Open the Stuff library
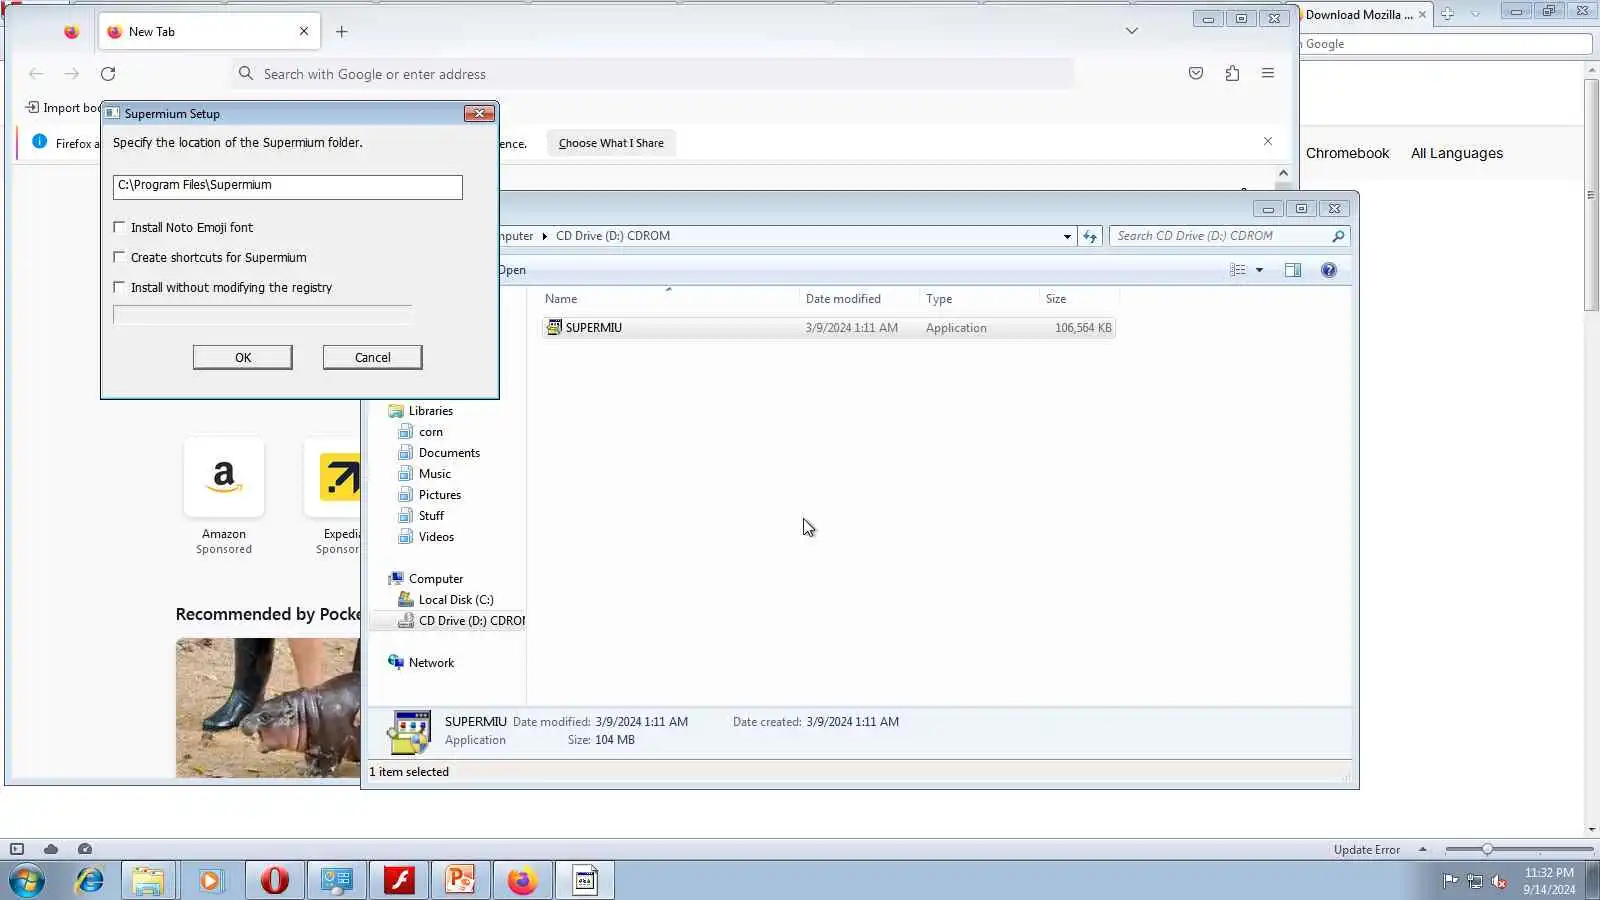 pyautogui.click(x=431, y=516)
